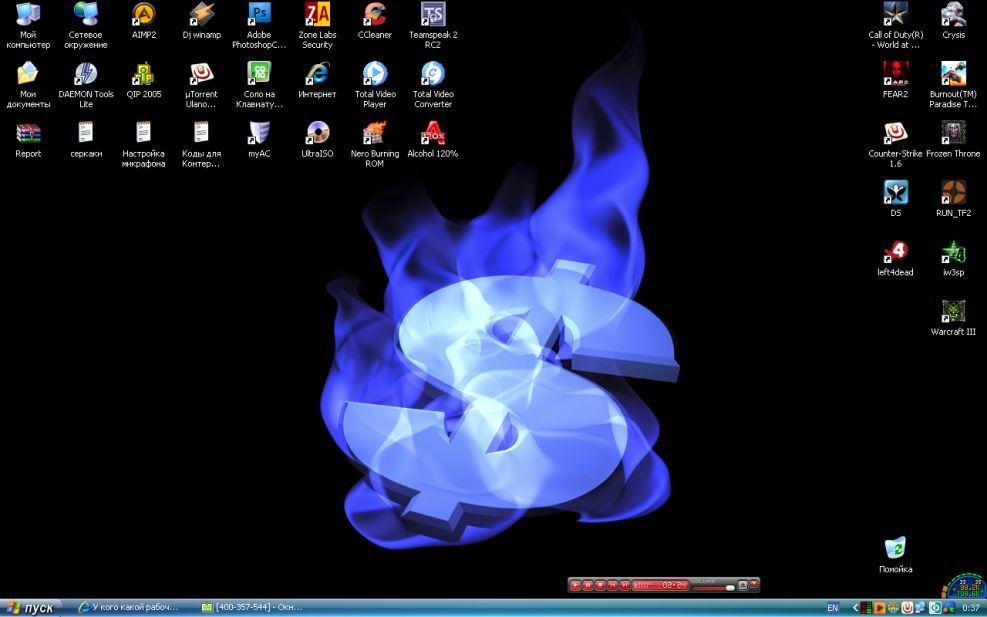Adjust the mini player volume slider
This screenshot has height=617, width=987.
tap(712, 587)
